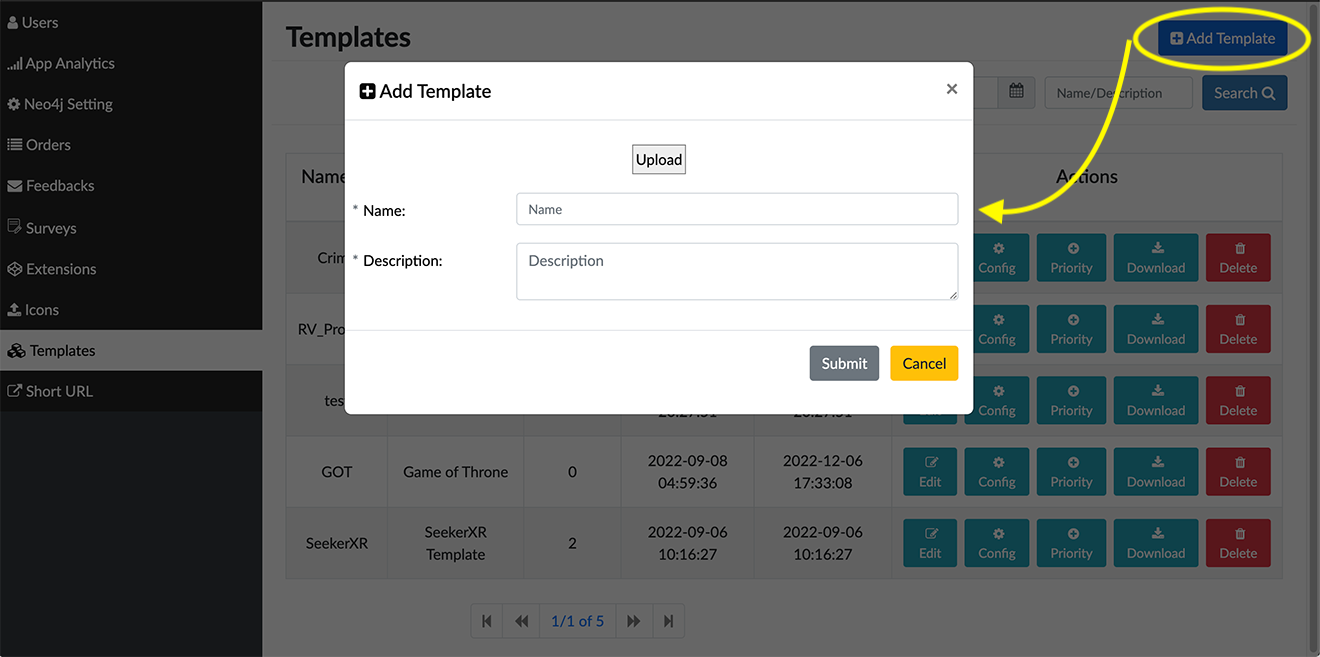Click the Upload button in the dialog
The image size is (1320, 657).
pyautogui.click(x=659, y=160)
